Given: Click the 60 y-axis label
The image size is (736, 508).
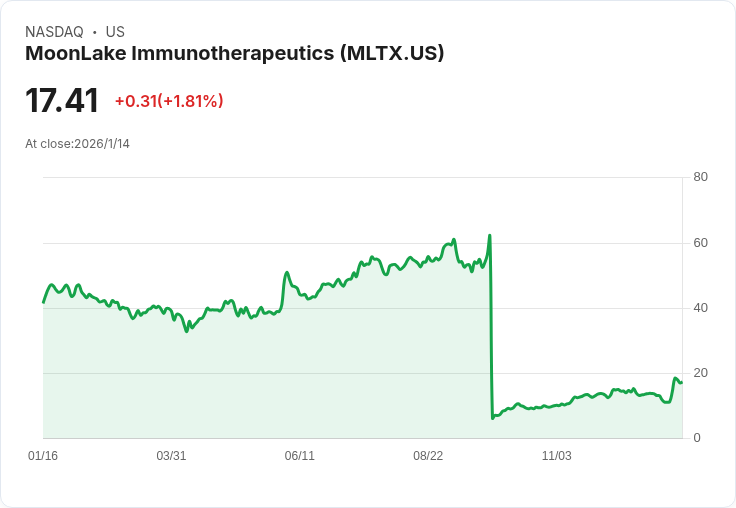Looking at the screenshot, I should [x=700, y=243].
